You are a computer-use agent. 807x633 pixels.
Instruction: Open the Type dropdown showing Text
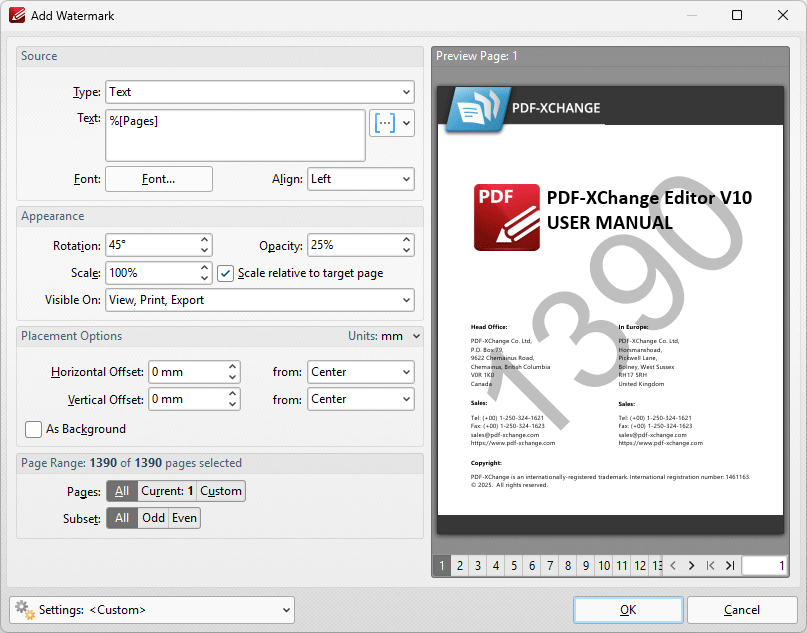260,92
